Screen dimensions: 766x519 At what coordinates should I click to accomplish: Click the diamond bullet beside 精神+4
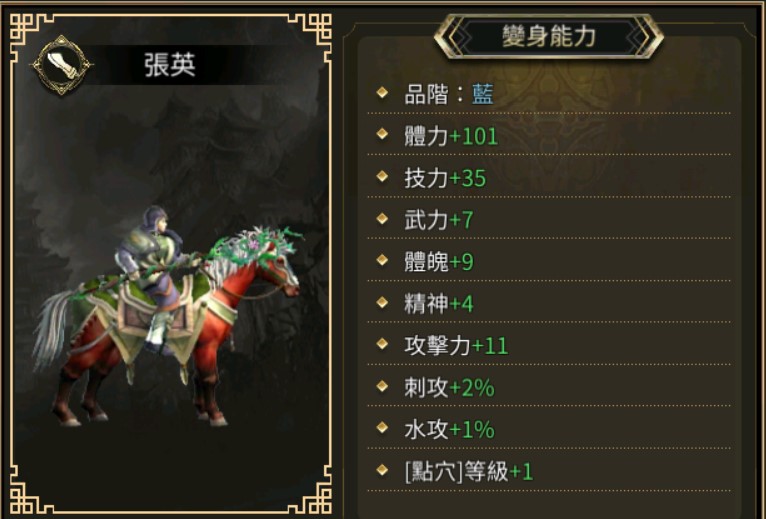[383, 302]
